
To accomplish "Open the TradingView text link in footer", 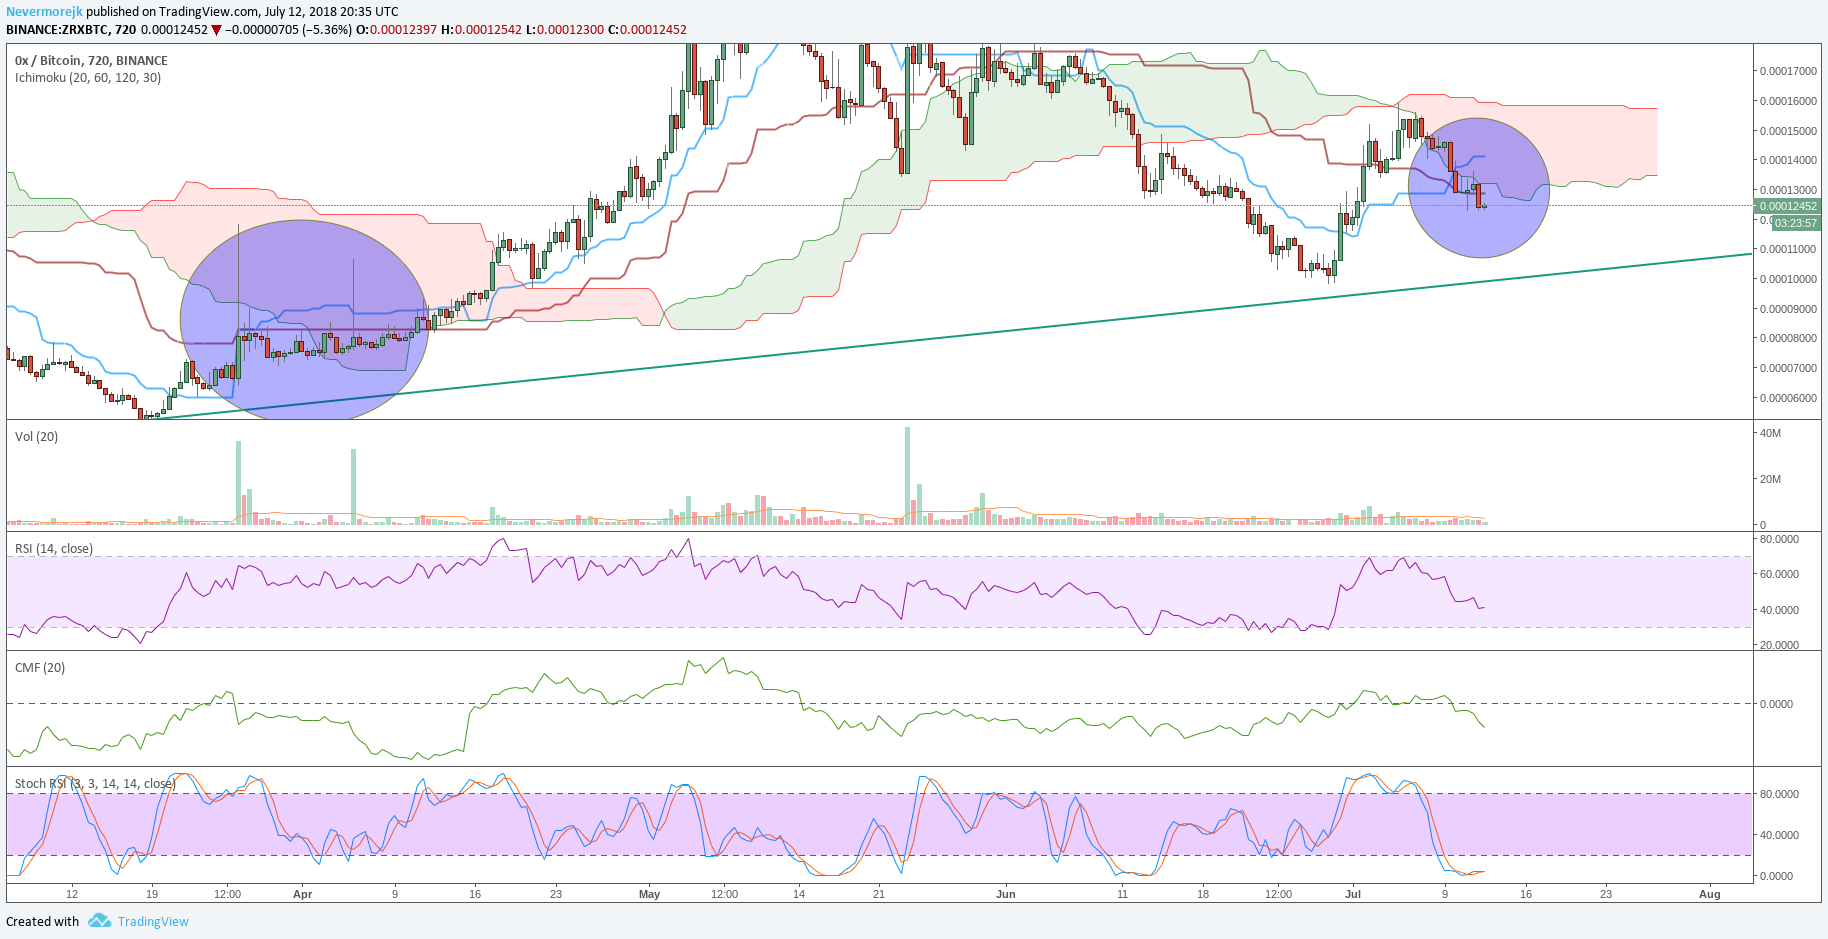I will pyautogui.click(x=153, y=922).
